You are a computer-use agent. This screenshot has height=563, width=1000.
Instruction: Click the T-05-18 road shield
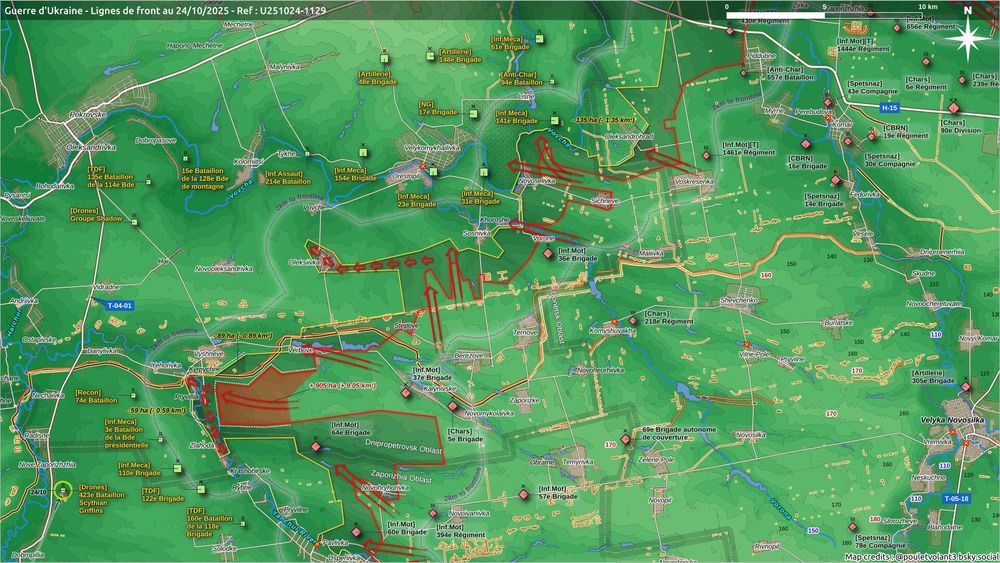(x=956, y=499)
